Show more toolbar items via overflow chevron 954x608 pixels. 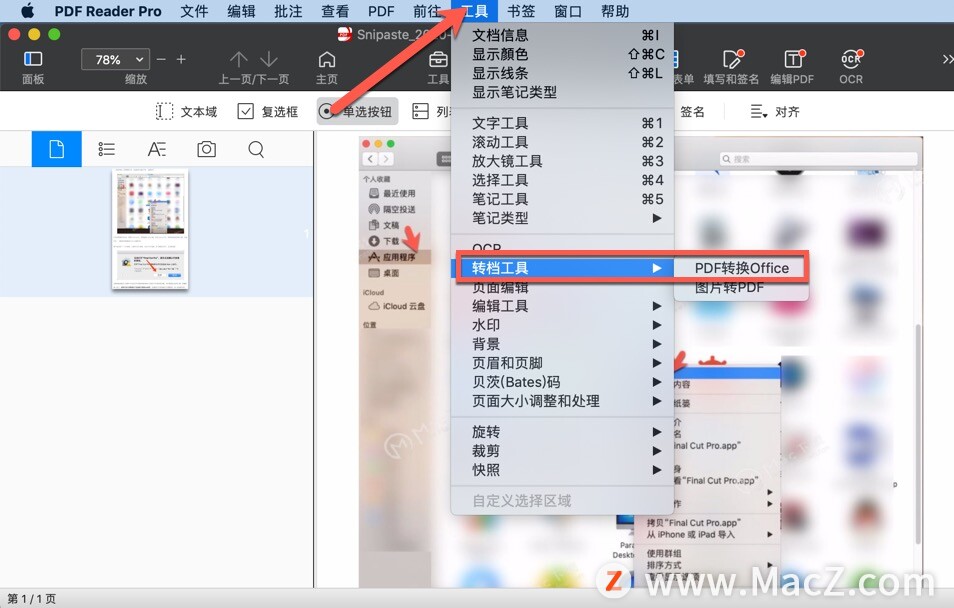[947, 60]
